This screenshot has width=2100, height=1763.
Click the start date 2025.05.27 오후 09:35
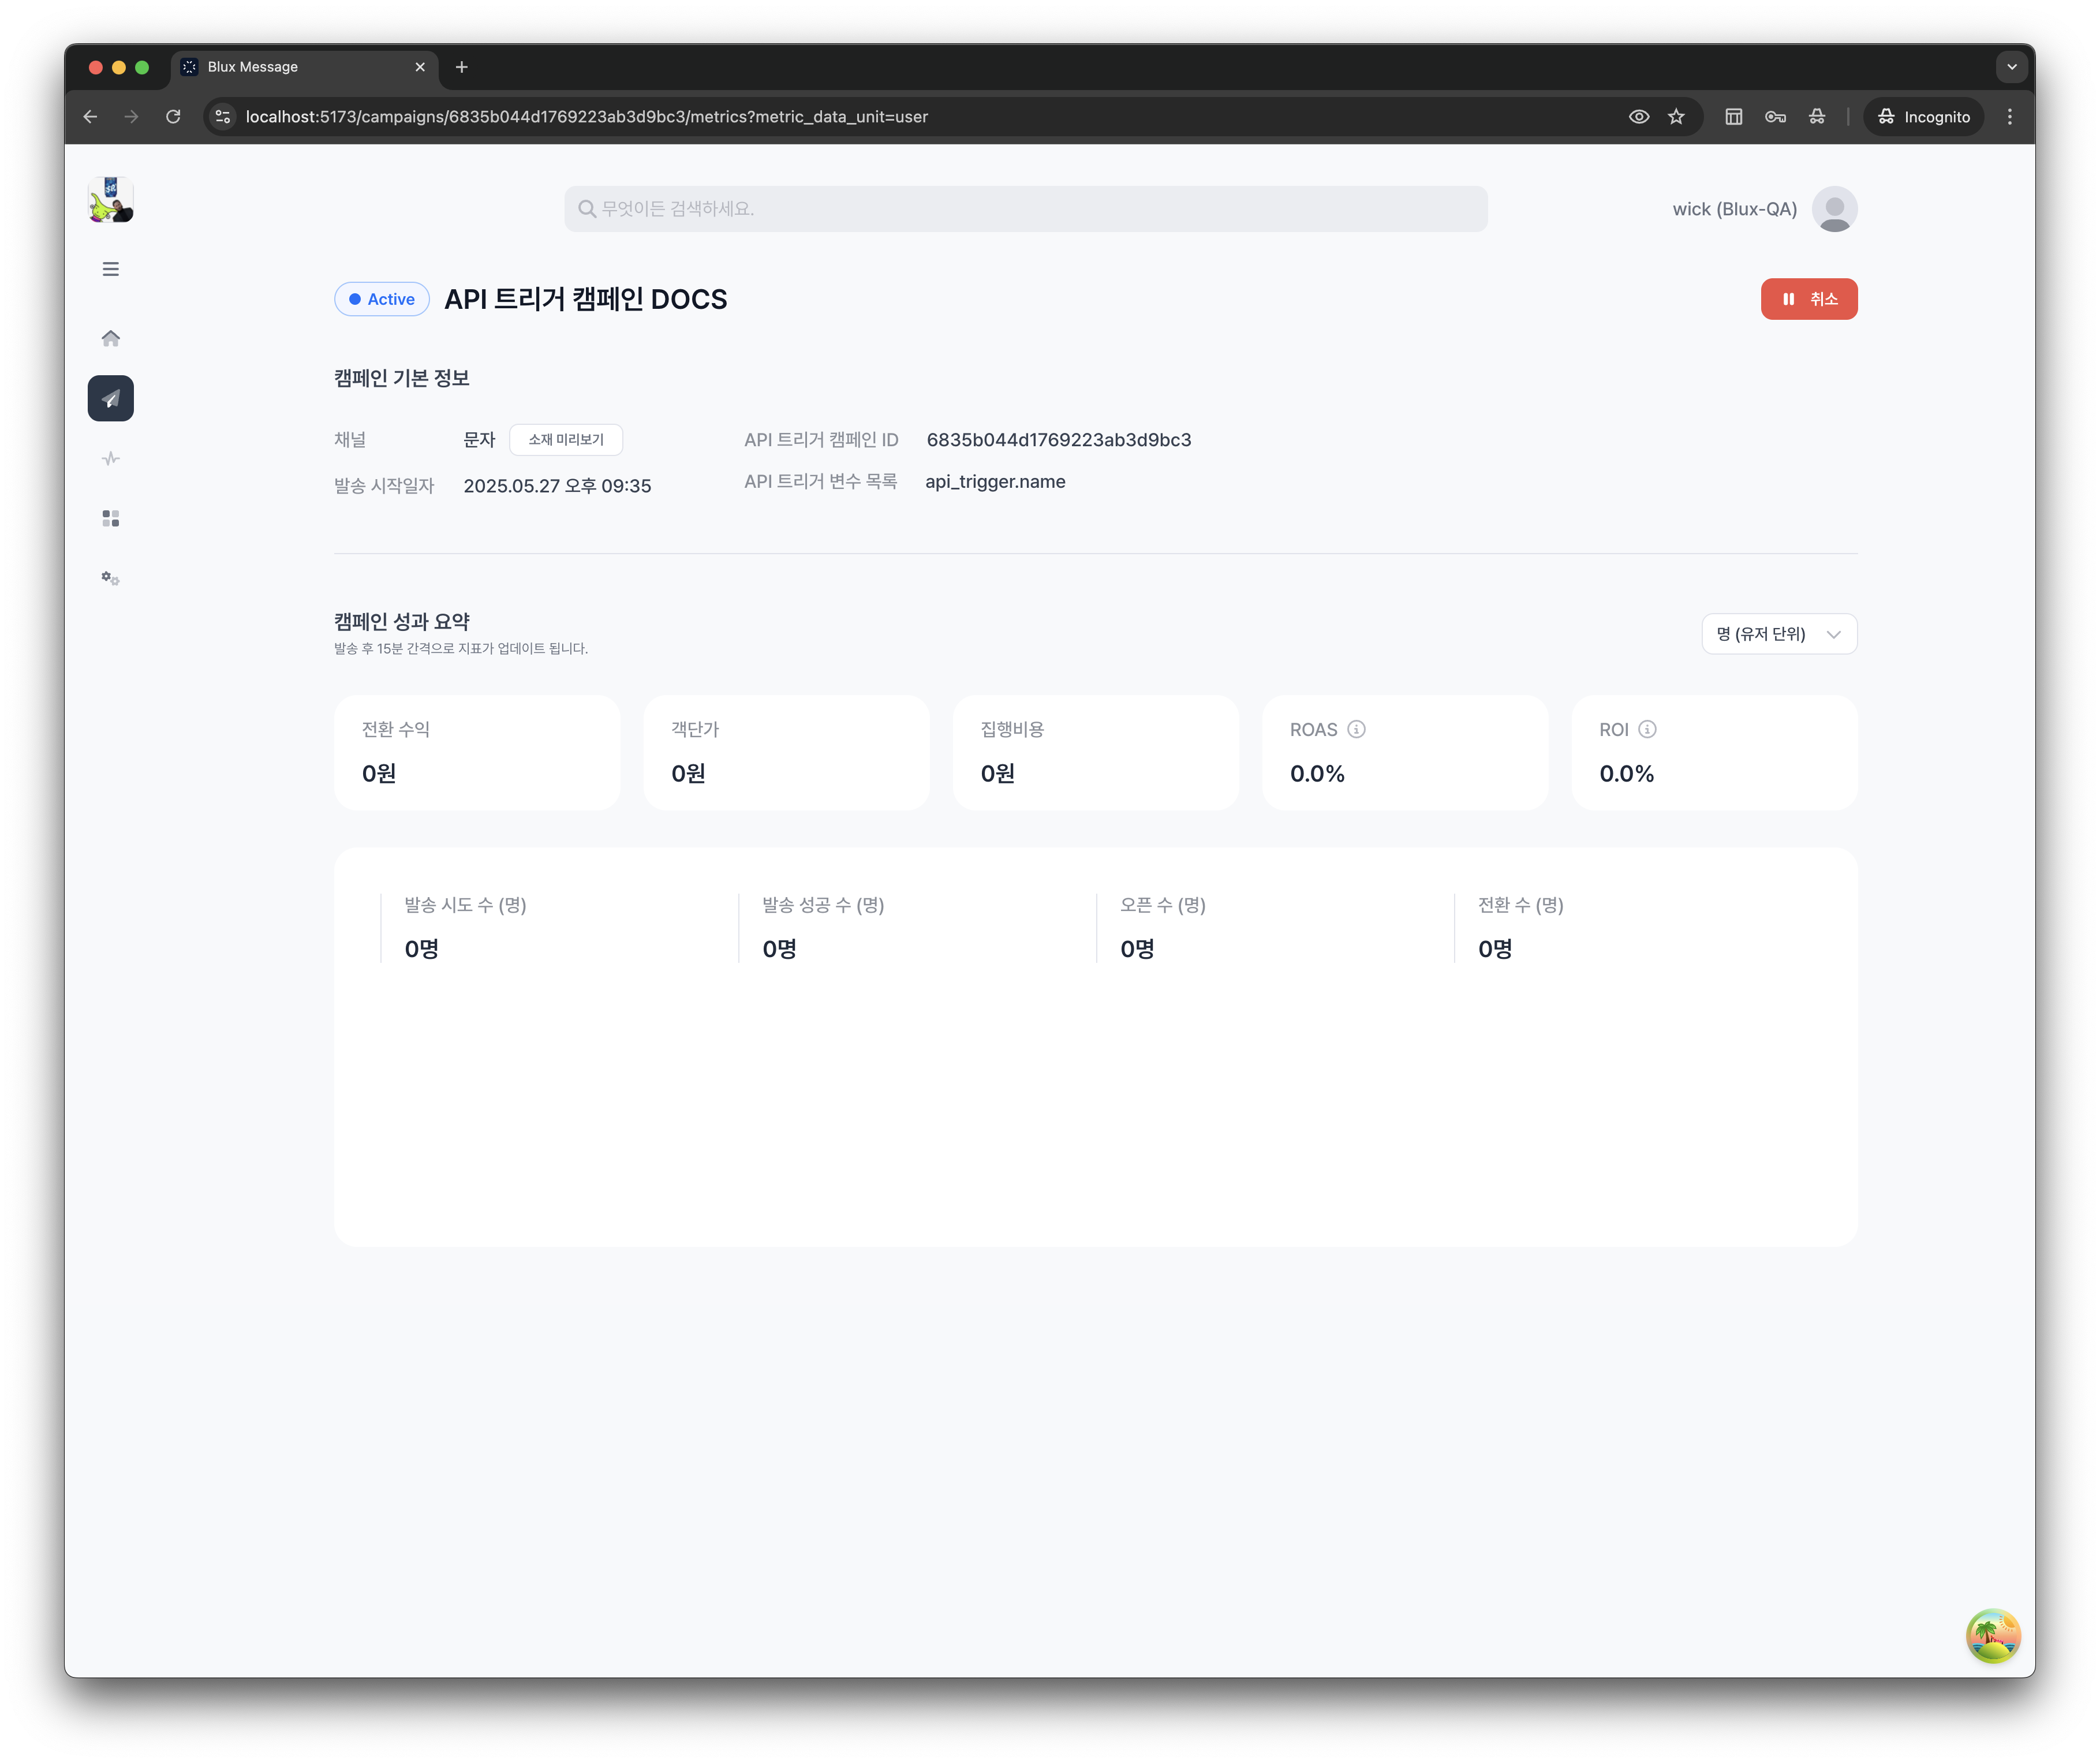pos(557,486)
